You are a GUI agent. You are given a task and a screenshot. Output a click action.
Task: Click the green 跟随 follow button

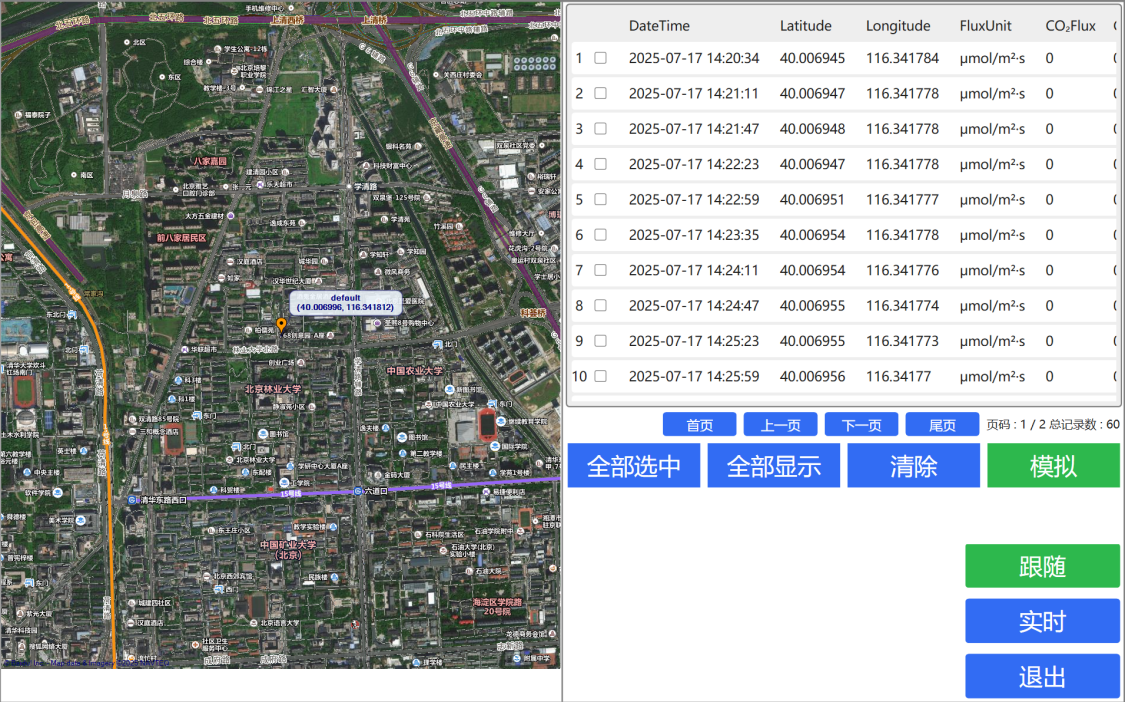pos(1042,566)
